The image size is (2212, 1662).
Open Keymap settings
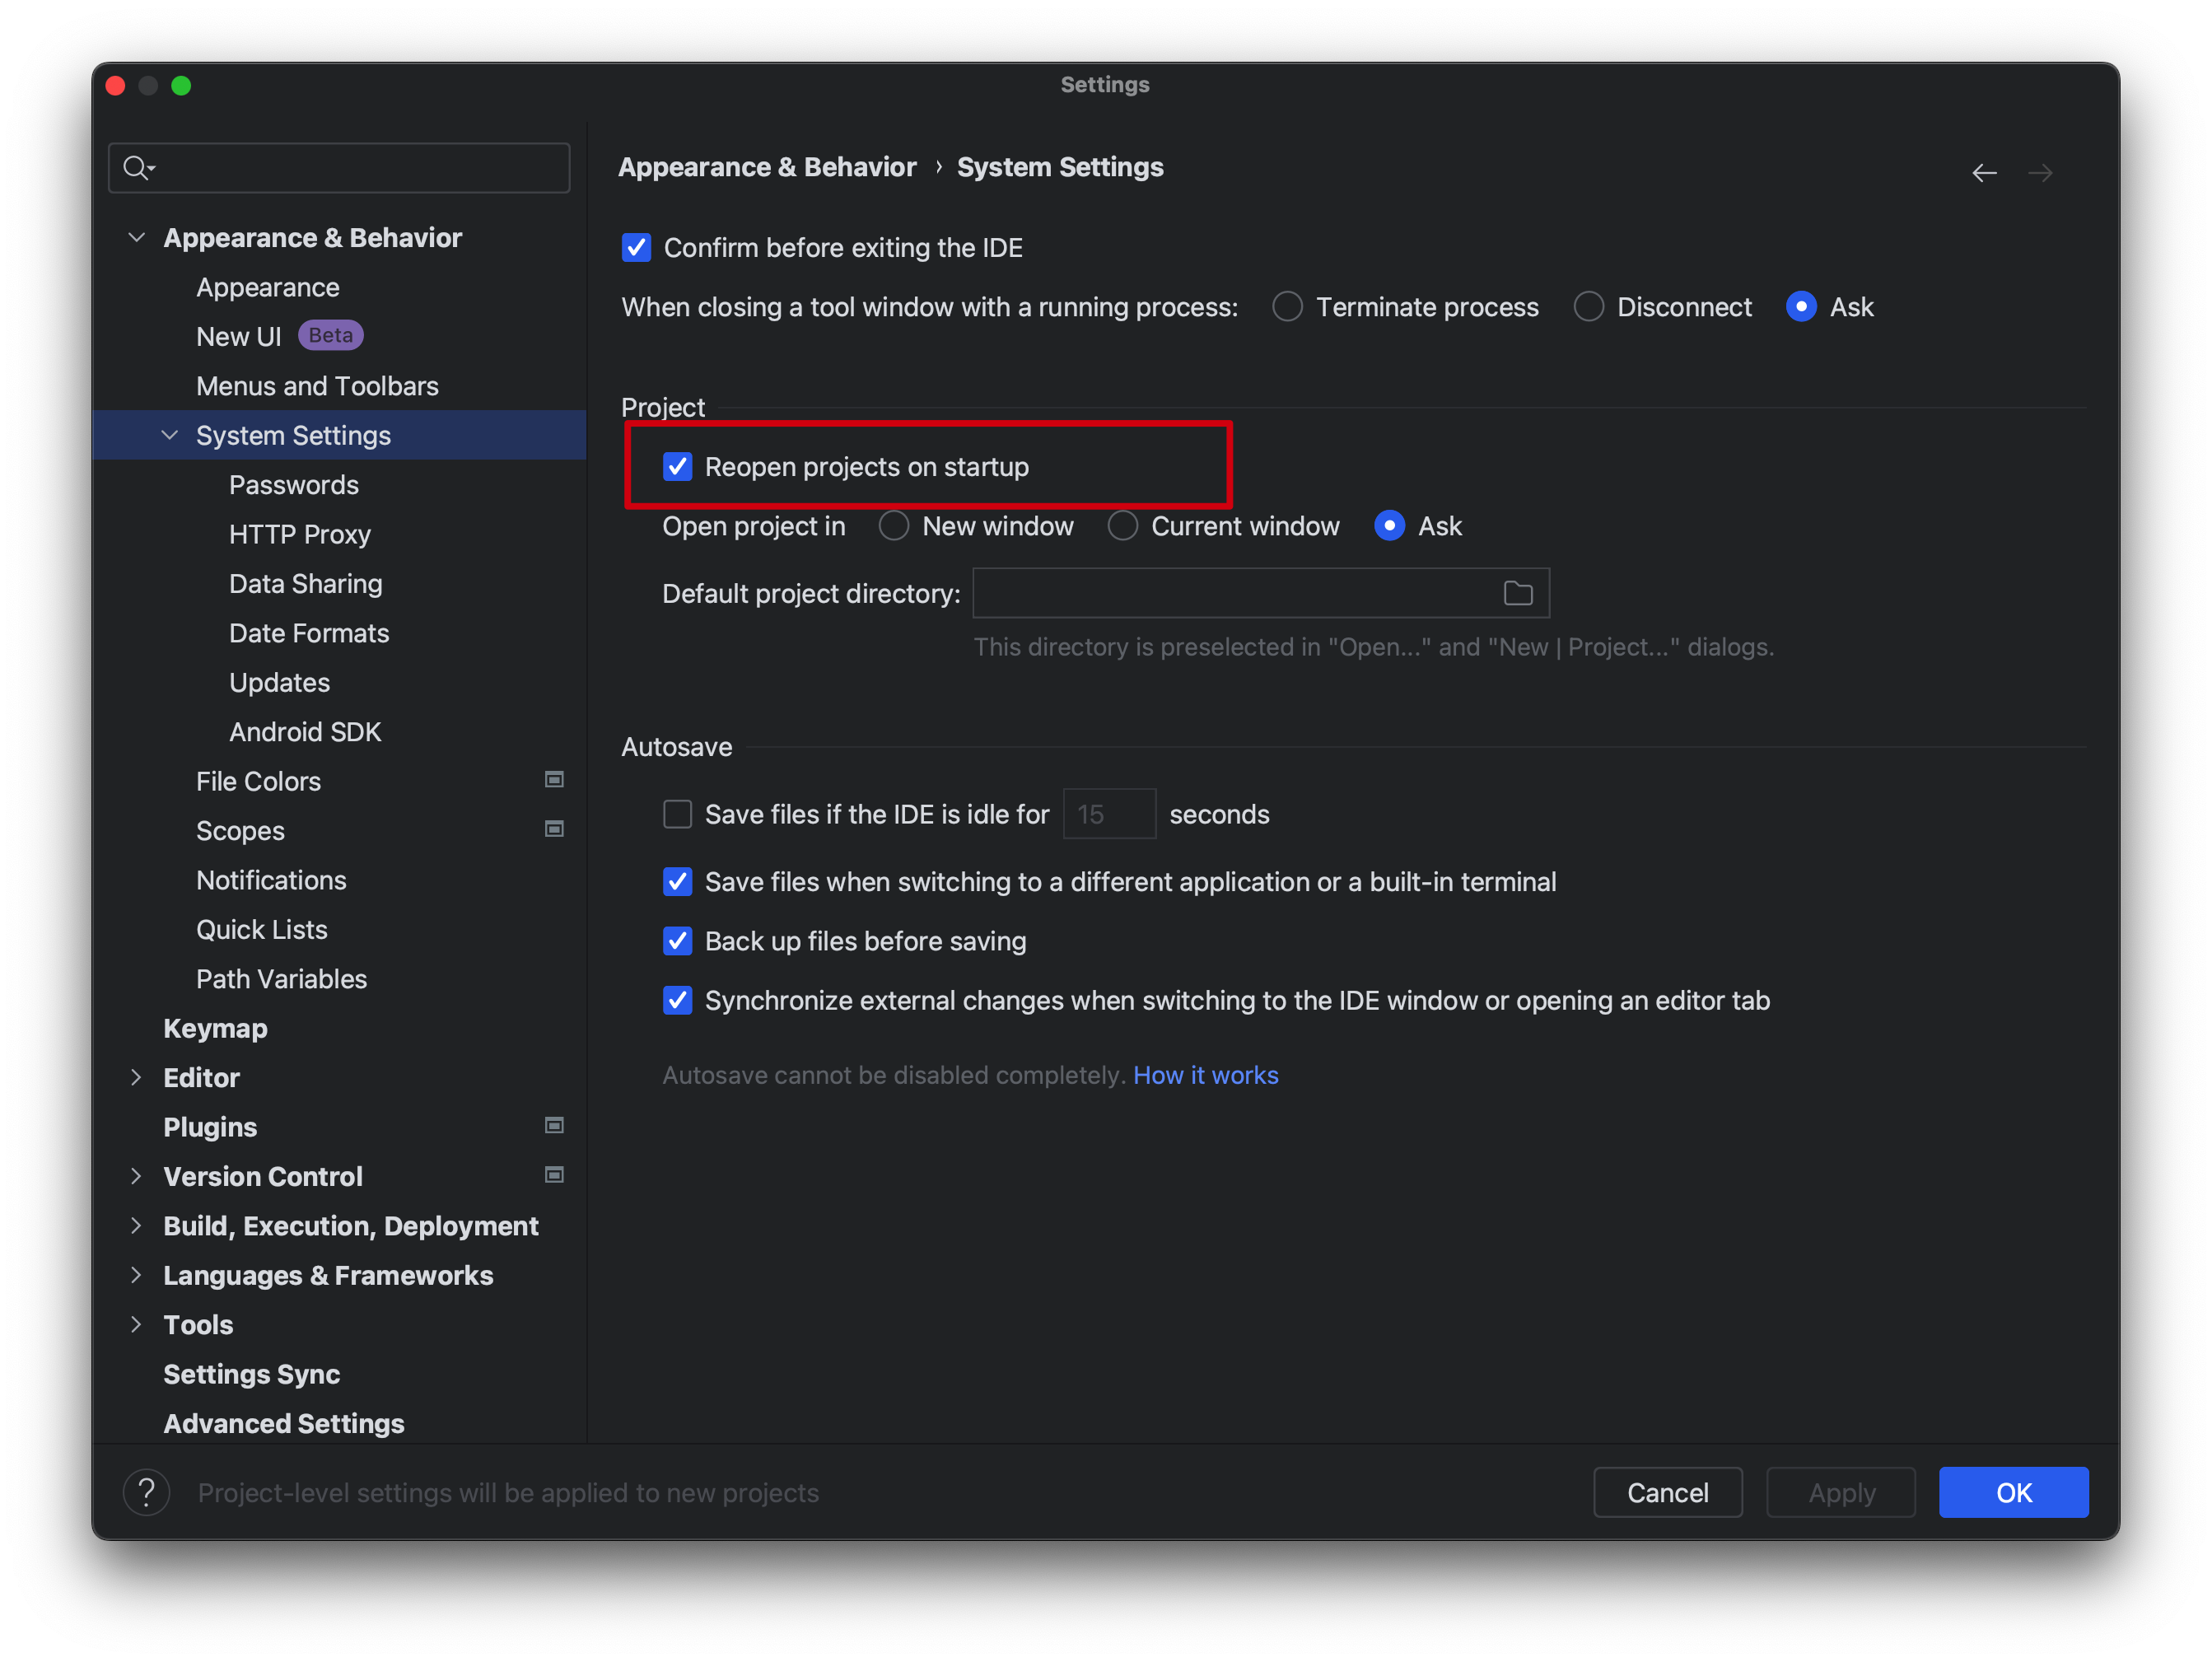tap(215, 1028)
